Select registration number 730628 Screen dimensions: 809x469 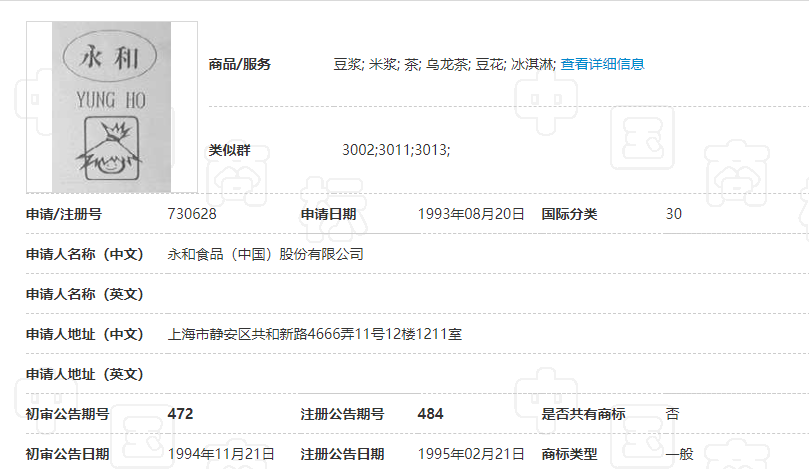(x=192, y=214)
